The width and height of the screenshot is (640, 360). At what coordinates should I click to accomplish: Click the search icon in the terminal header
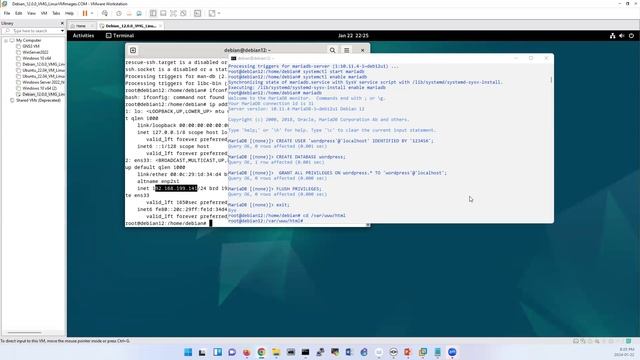tap(332, 50)
